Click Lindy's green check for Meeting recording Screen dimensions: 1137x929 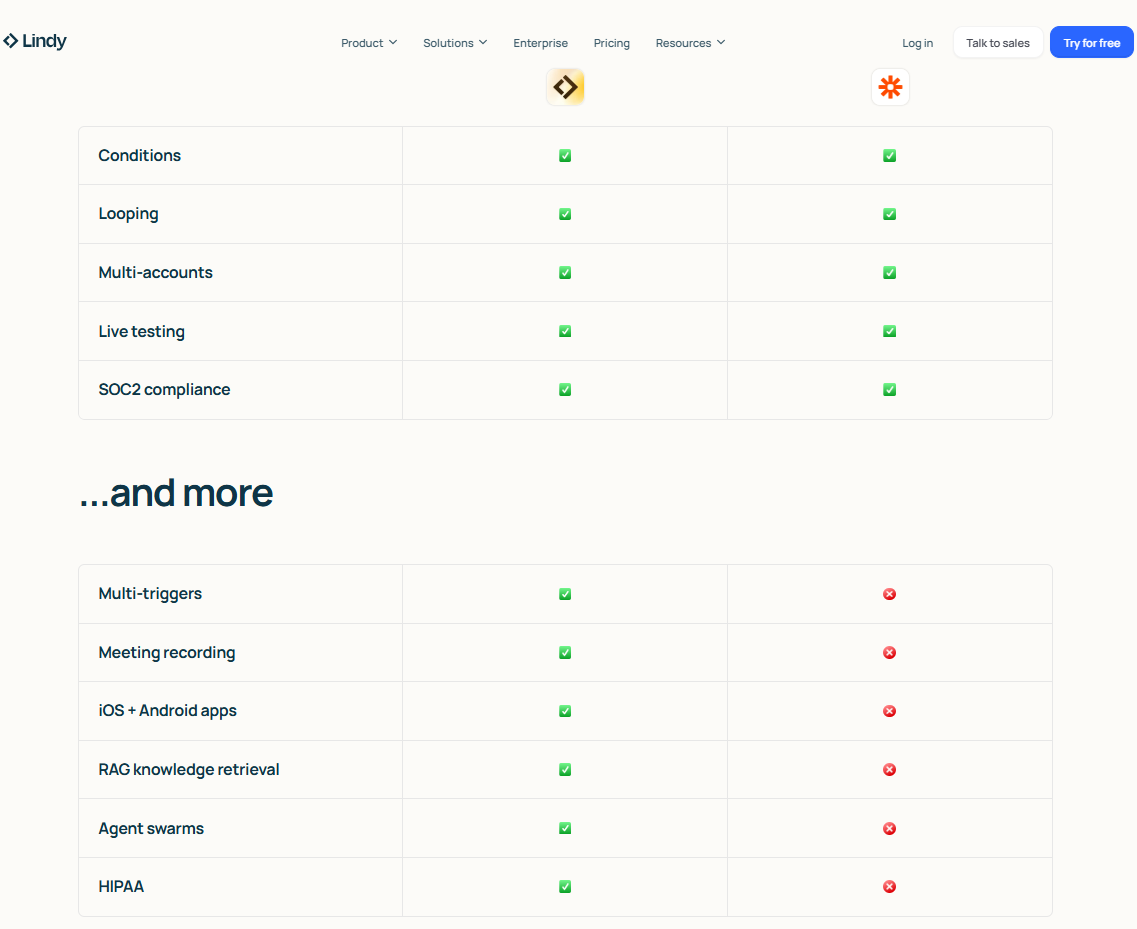point(565,653)
